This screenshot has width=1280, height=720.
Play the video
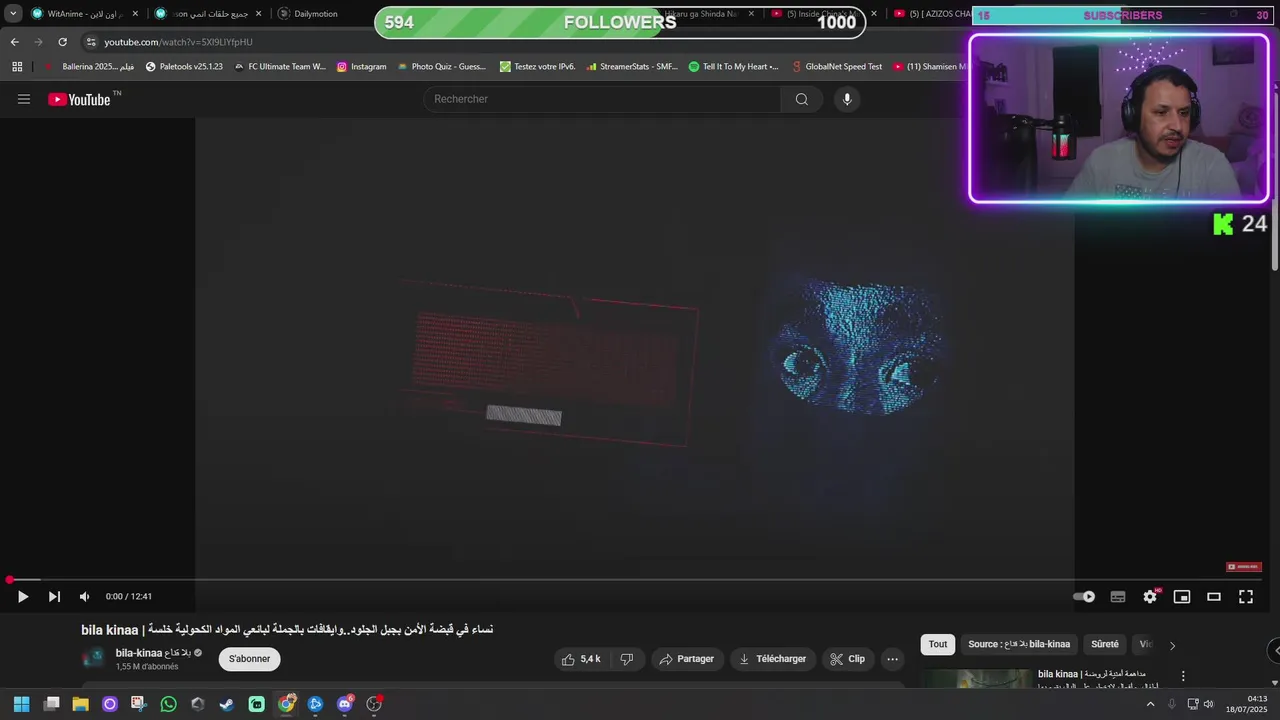tap(22, 597)
